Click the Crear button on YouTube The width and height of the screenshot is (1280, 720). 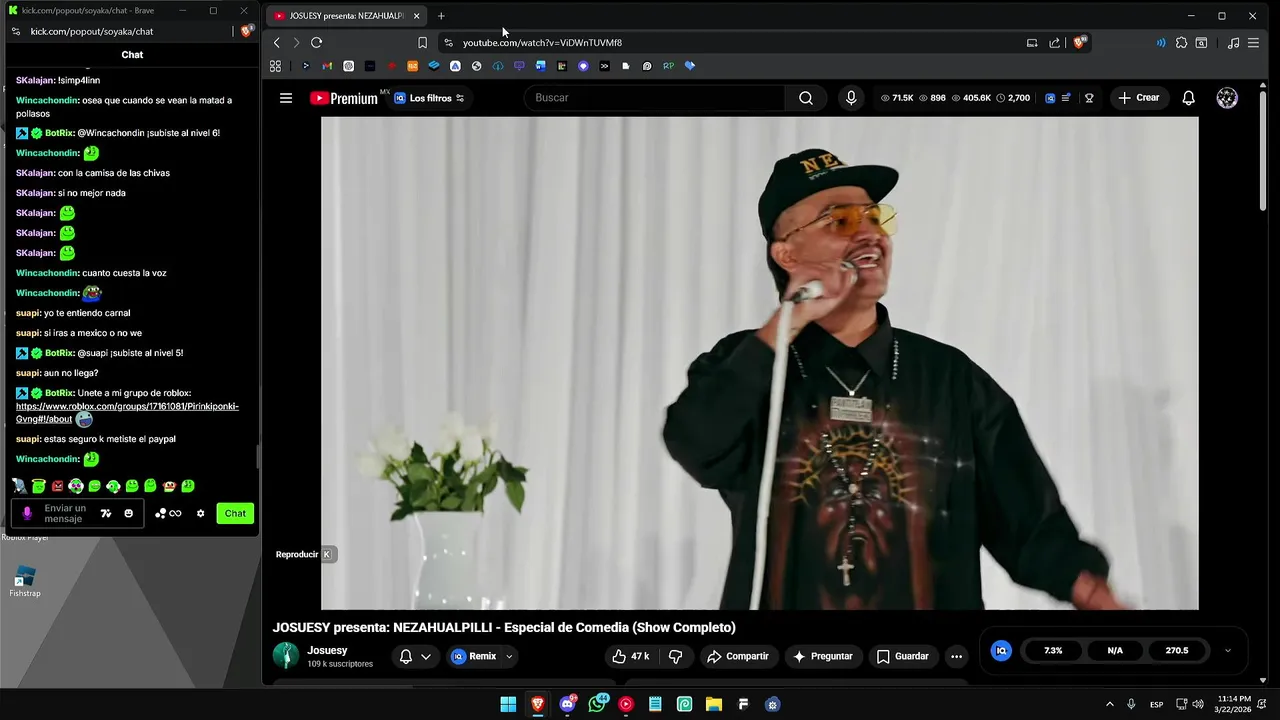tap(1139, 98)
